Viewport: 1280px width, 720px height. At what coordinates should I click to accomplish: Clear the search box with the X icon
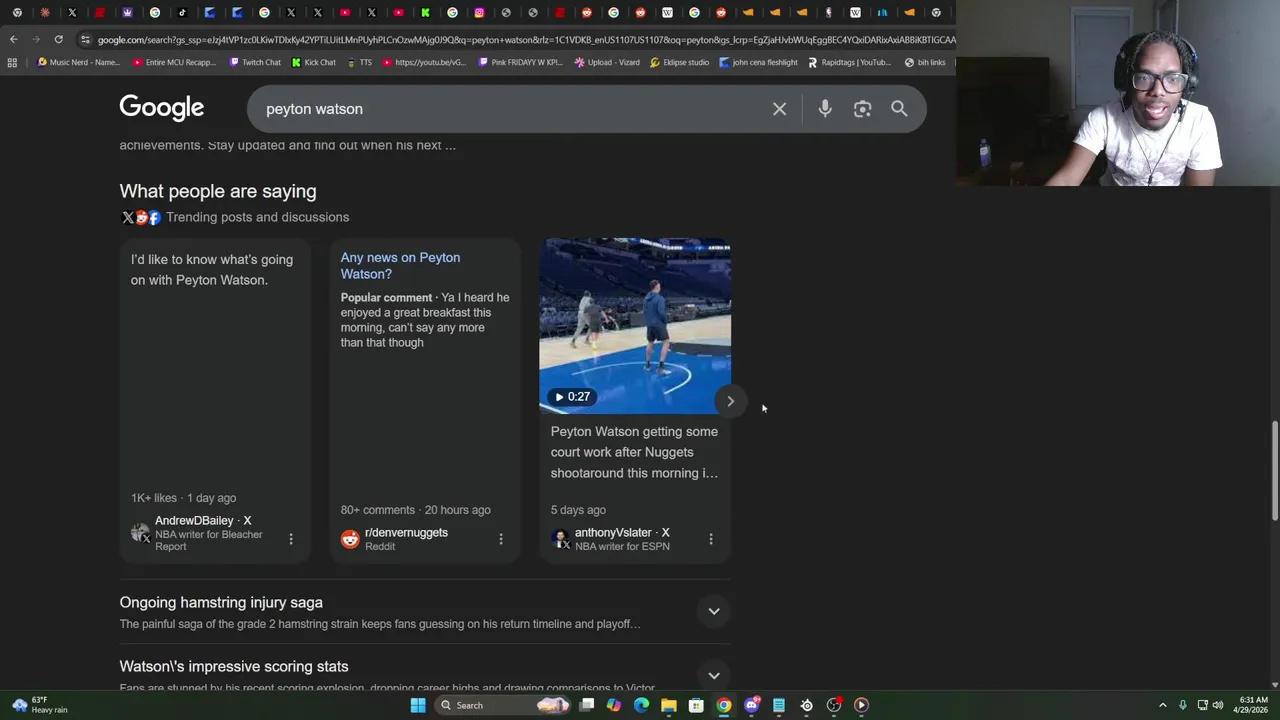[779, 109]
